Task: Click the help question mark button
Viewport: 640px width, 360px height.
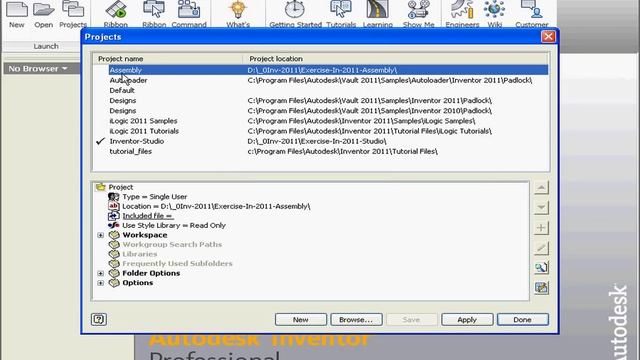Action: click(99, 319)
